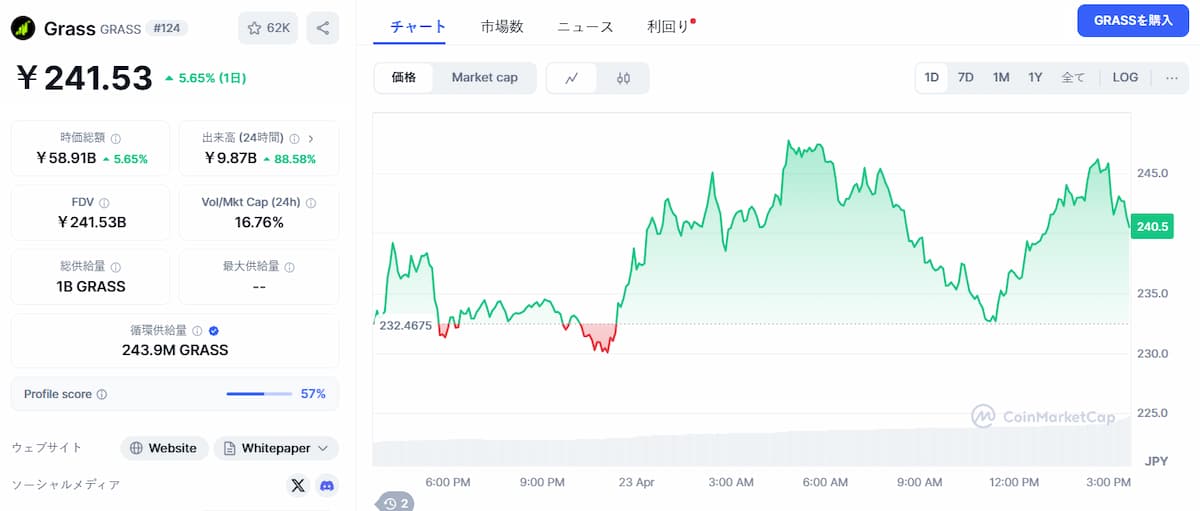The image size is (1200, 511).
Task: Select the 価格 price toggle
Action: pyautogui.click(x=404, y=78)
